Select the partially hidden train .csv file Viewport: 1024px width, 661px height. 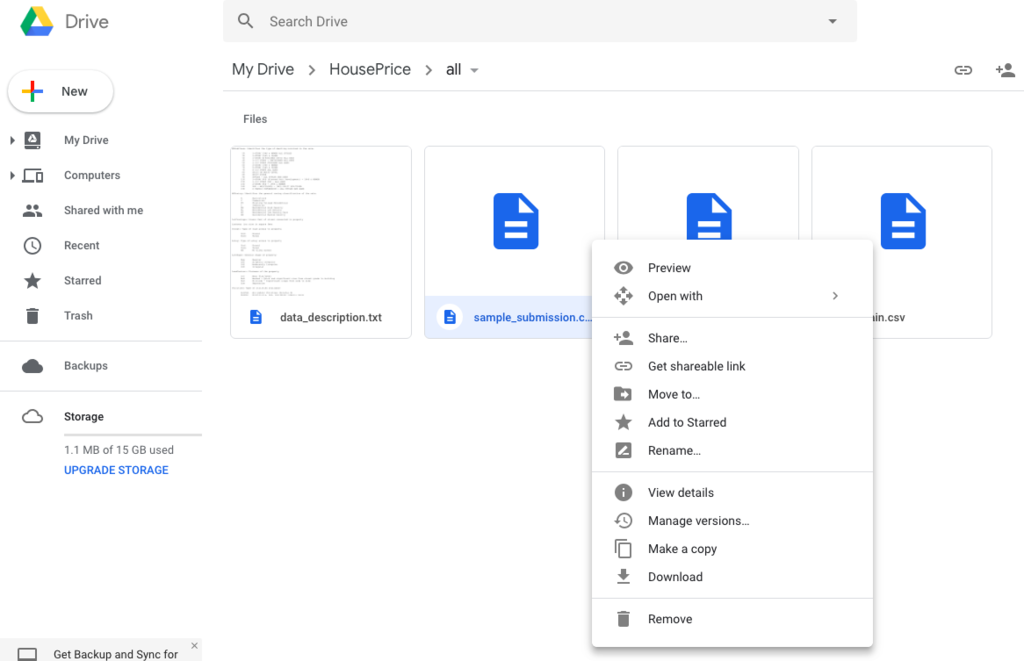coord(902,242)
